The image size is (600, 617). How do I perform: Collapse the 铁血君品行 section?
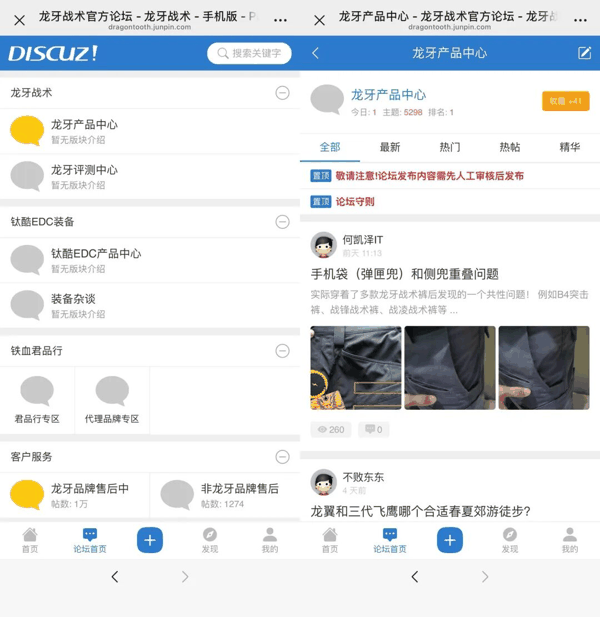282,351
